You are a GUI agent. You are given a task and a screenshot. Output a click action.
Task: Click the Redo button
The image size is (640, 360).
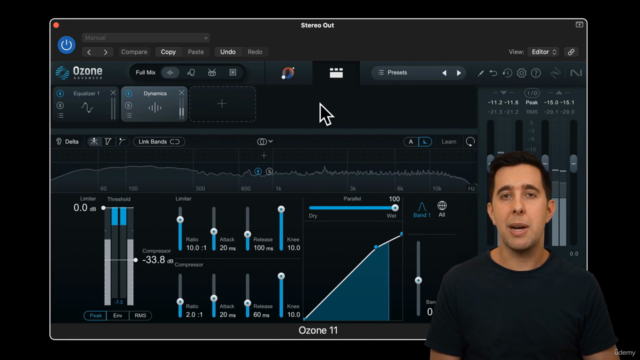point(255,52)
